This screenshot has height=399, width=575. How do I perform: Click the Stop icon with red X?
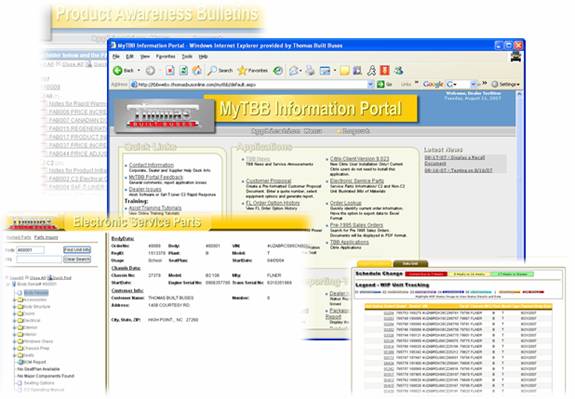(x=170, y=70)
